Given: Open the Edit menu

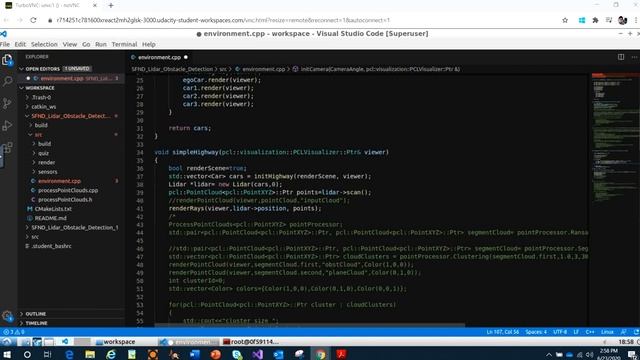Looking at the screenshot, I should 20,44.
